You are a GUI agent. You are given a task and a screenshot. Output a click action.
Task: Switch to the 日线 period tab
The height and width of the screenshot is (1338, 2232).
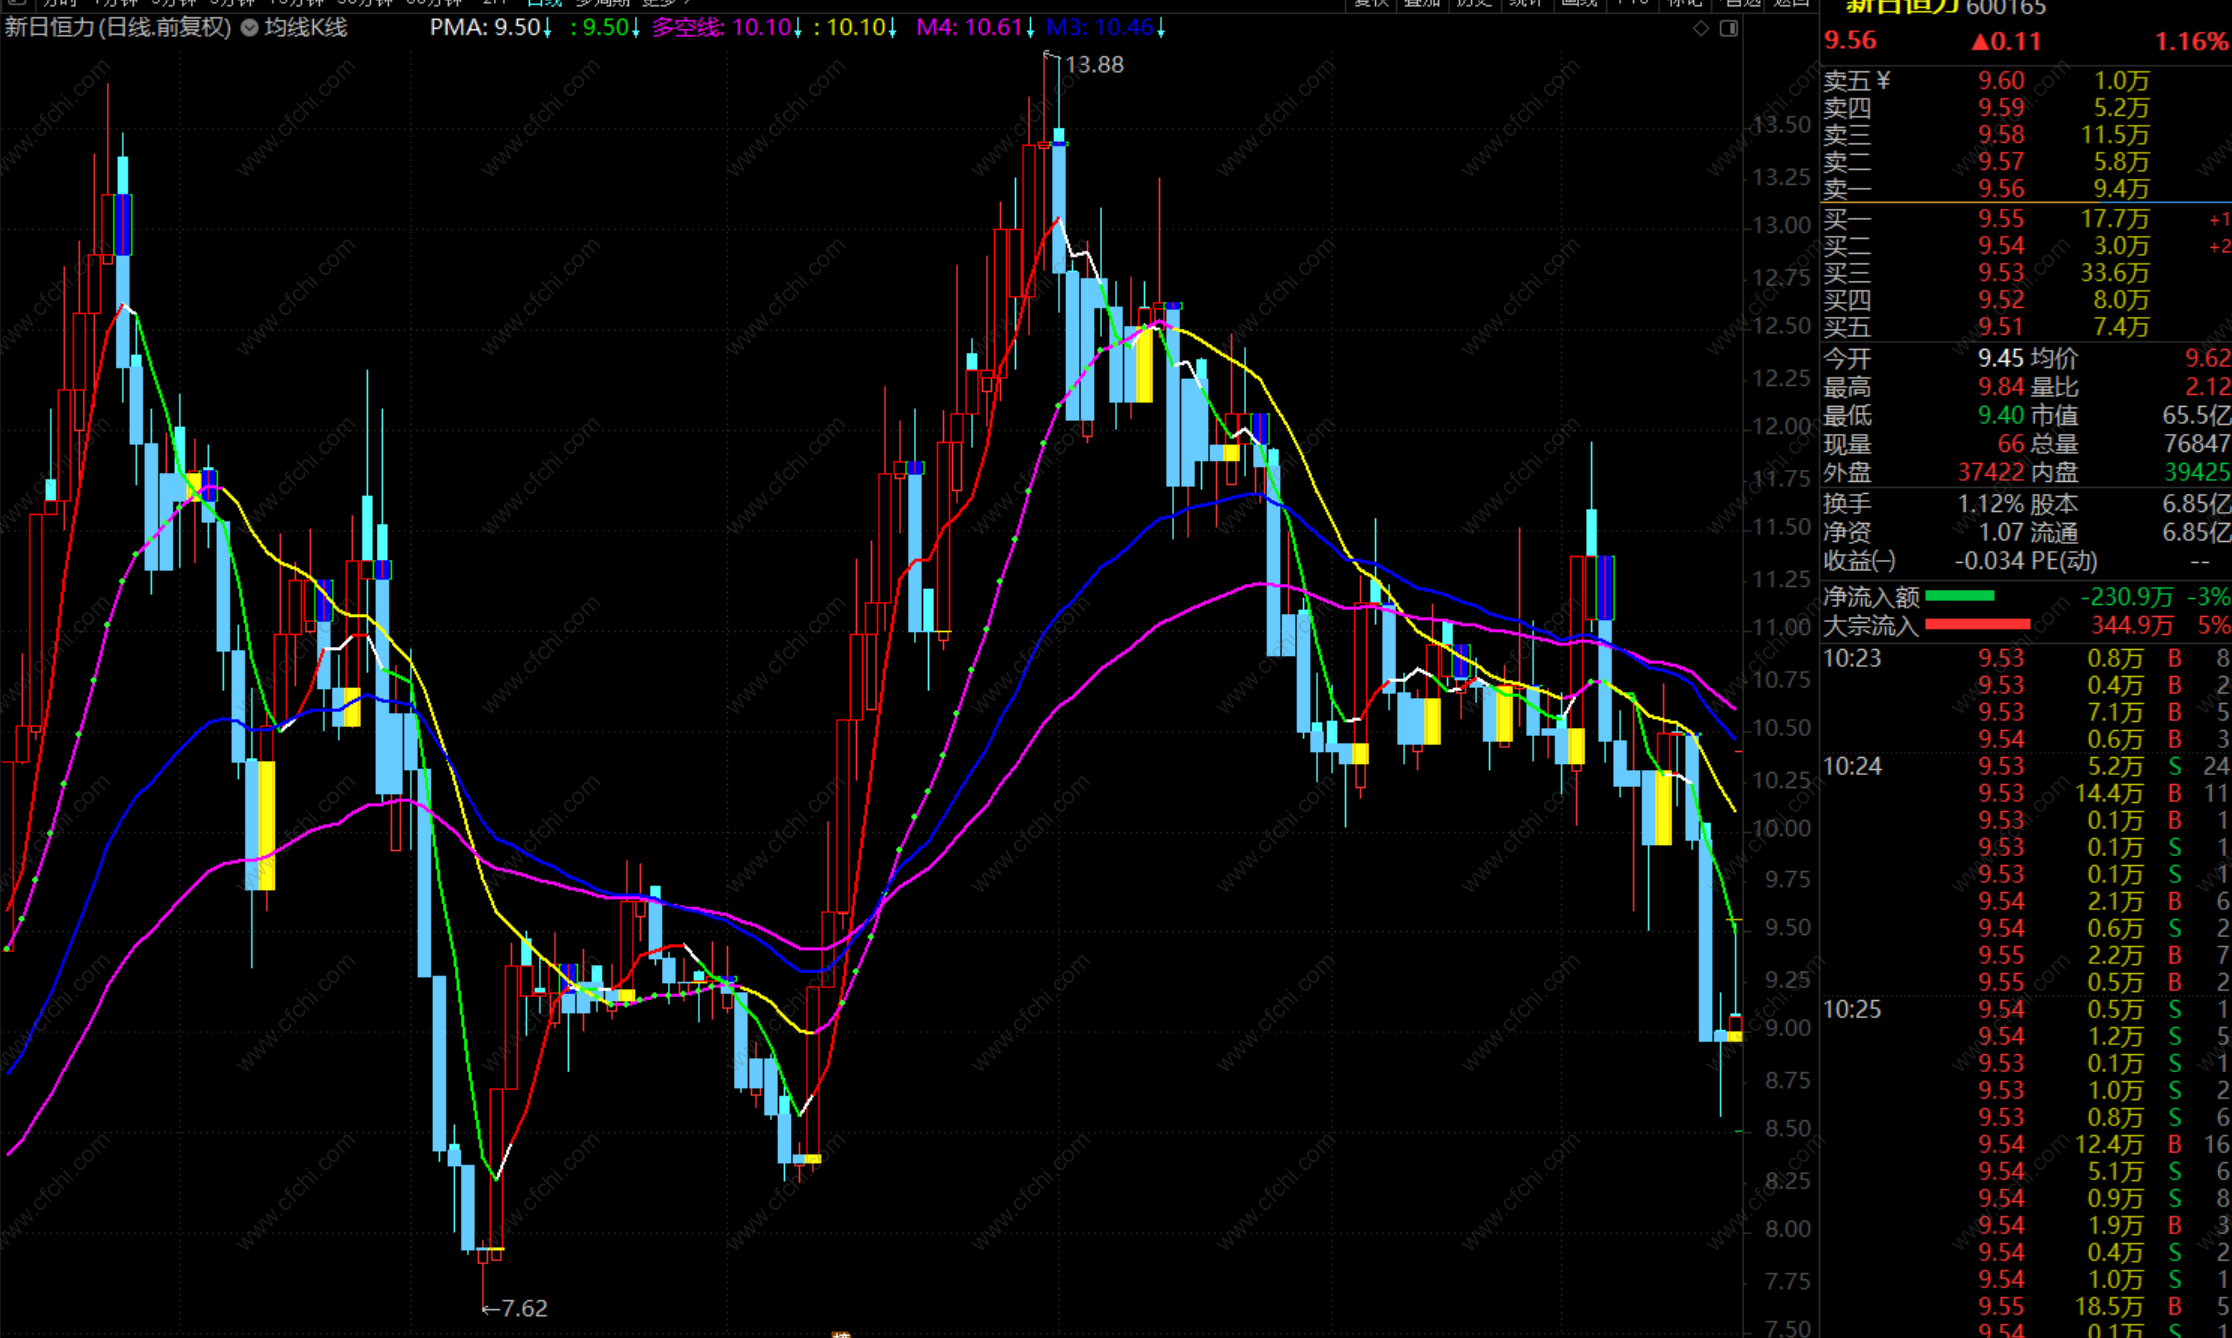tap(545, 3)
